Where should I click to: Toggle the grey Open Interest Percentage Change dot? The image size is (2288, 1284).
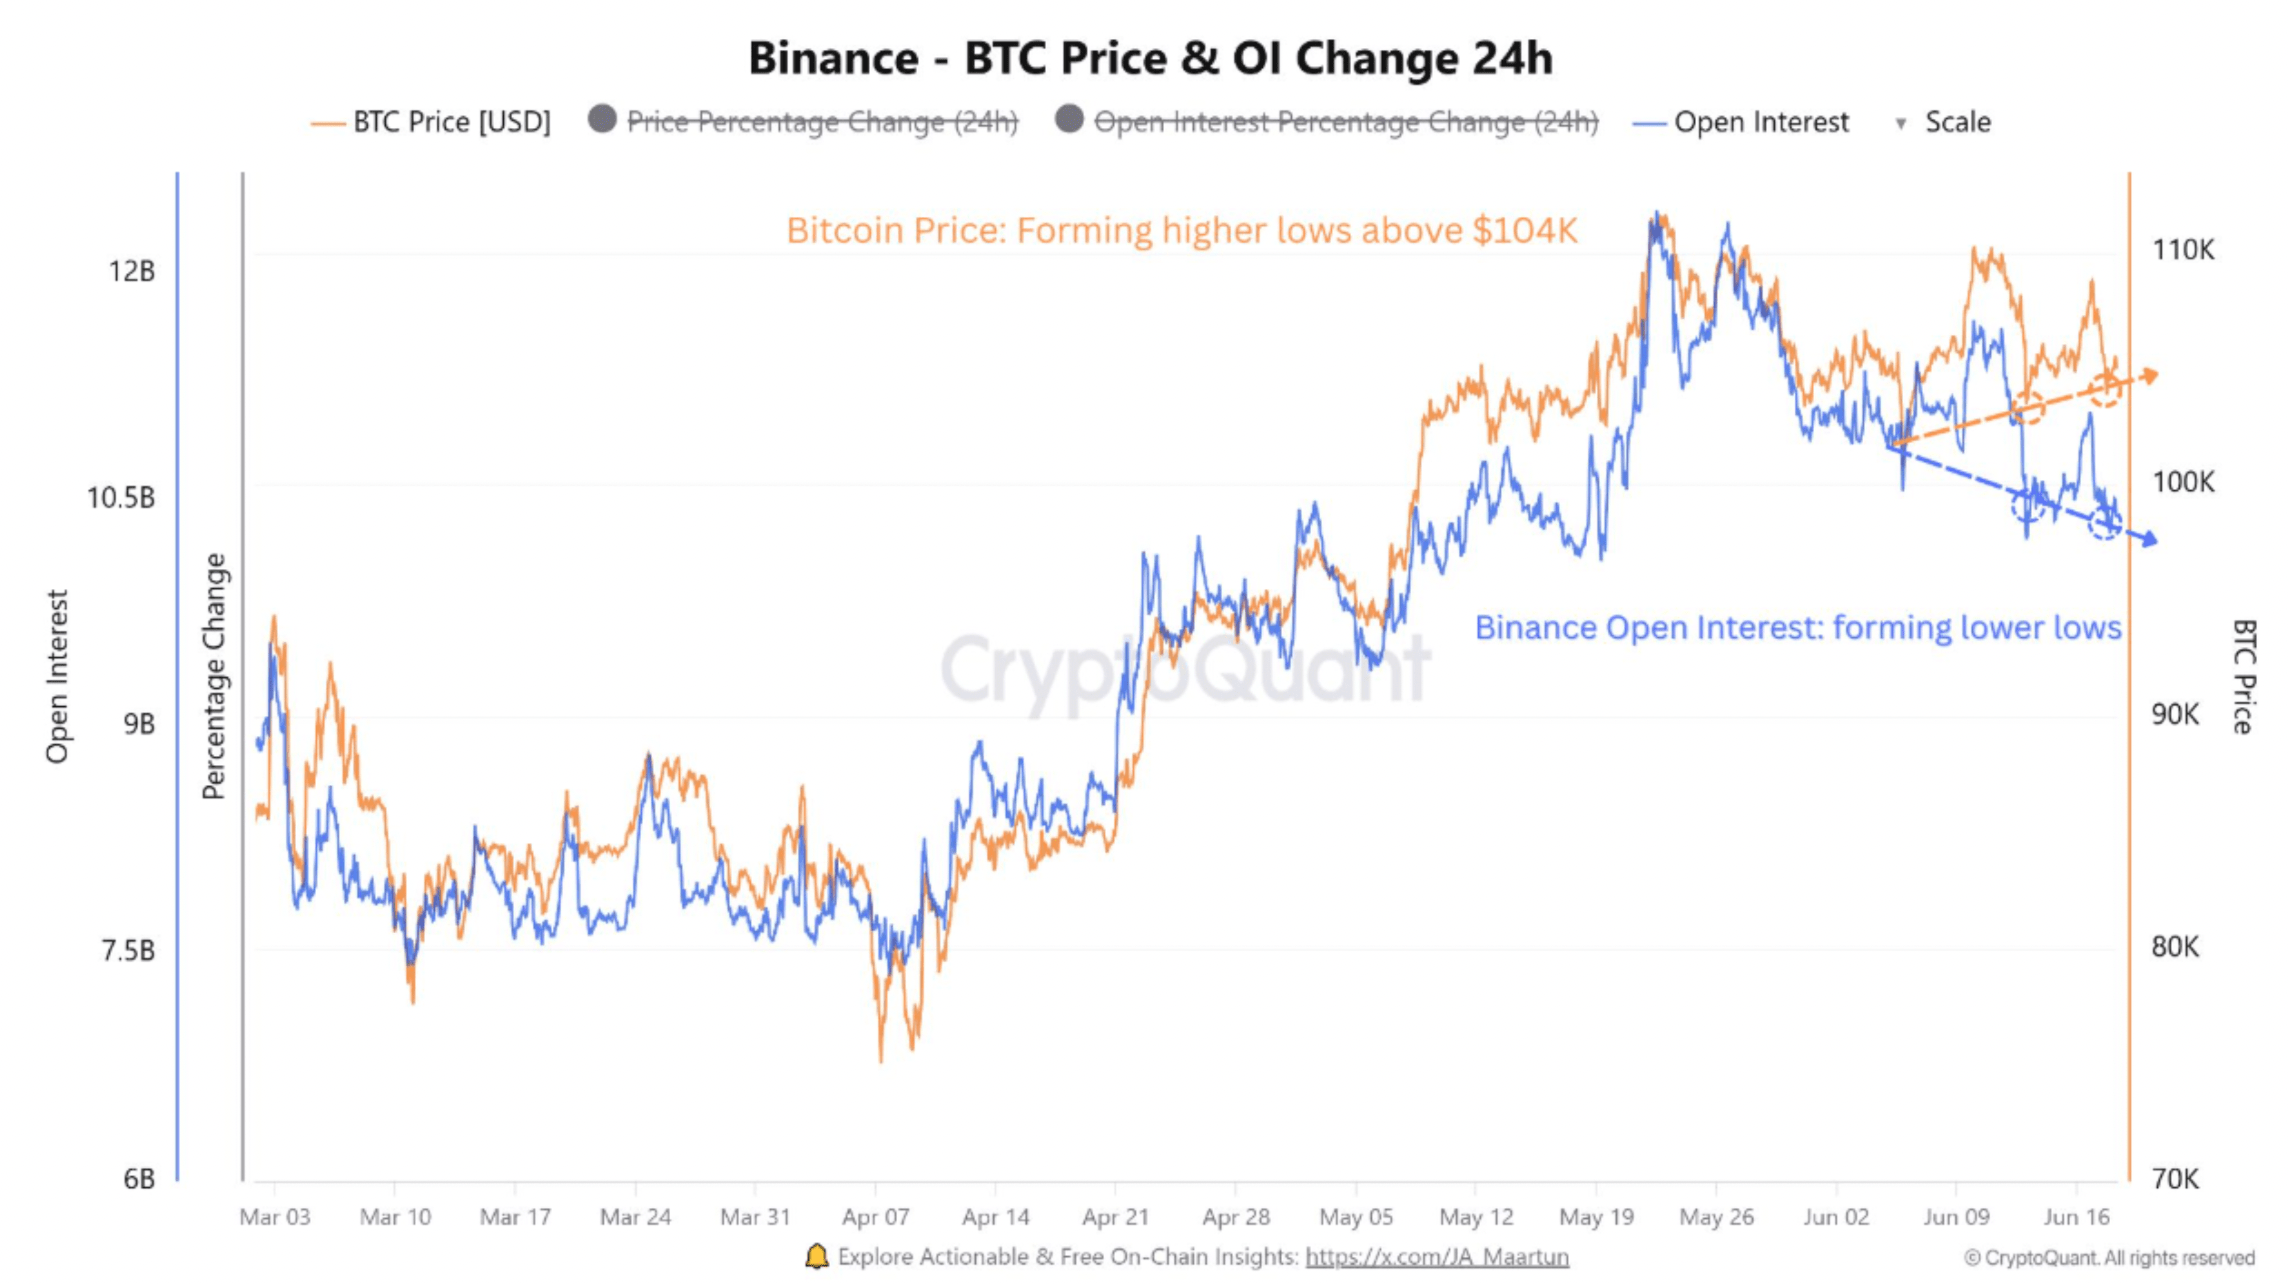[x=1069, y=119]
